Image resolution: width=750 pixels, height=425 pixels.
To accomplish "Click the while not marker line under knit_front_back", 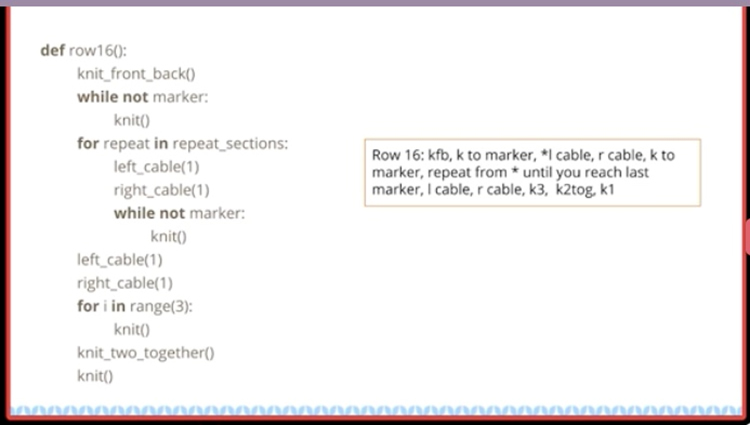I will pyautogui.click(x=143, y=97).
